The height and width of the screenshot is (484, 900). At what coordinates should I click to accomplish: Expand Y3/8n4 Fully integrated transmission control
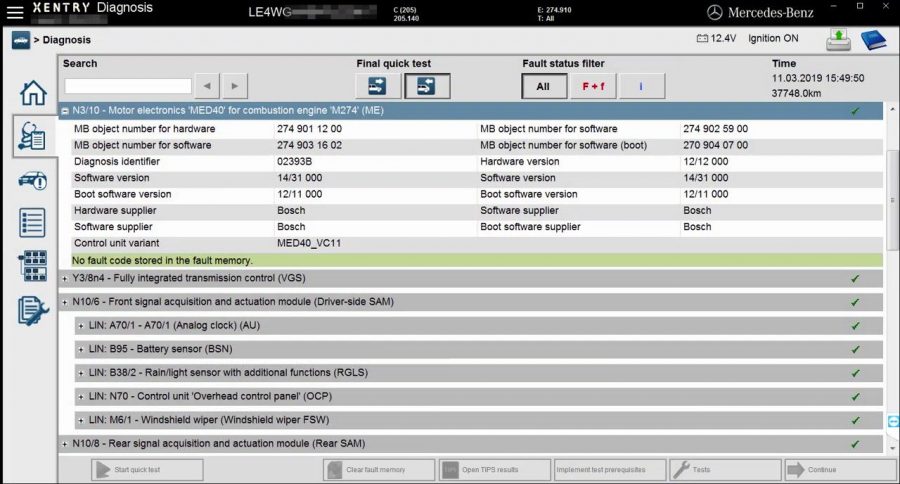coord(64,278)
